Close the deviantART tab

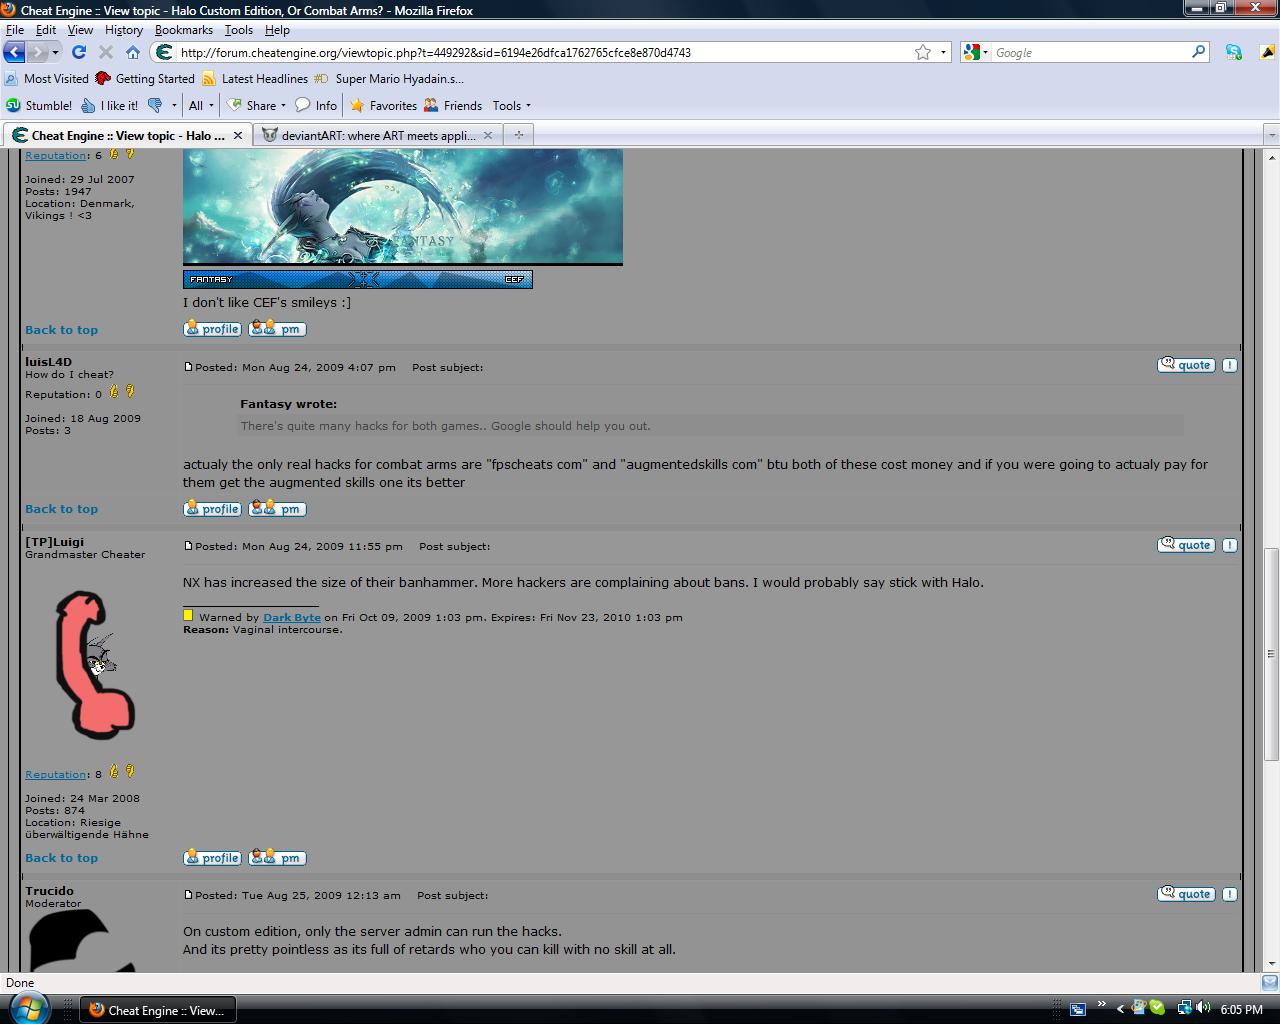point(488,135)
